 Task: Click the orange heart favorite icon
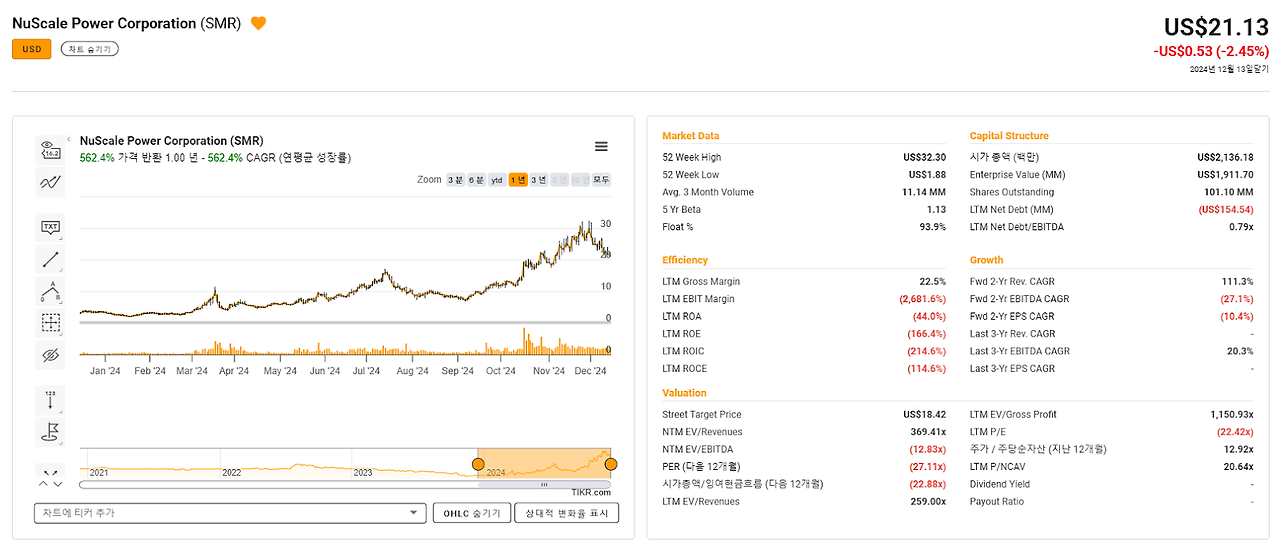pyautogui.click(x=258, y=23)
